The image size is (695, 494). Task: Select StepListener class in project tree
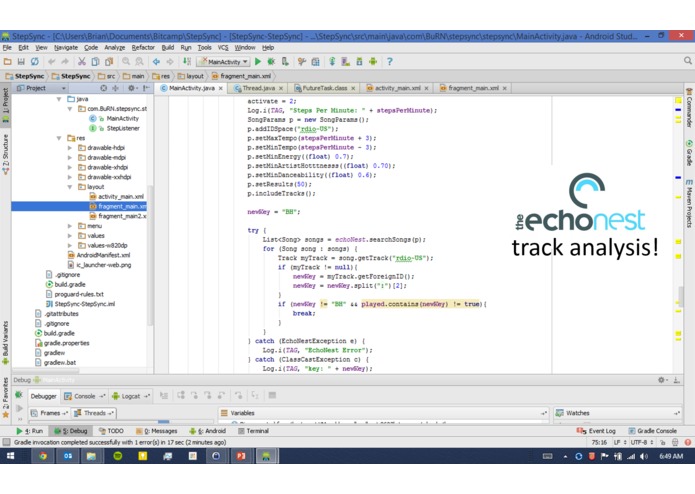point(114,128)
